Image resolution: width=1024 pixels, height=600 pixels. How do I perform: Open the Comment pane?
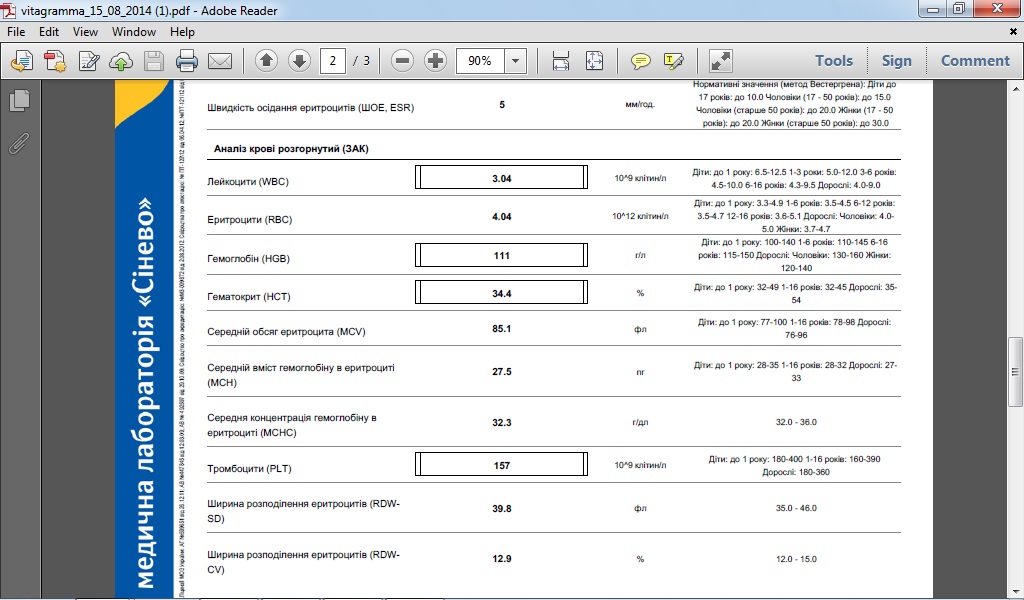click(x=975, y=61)
